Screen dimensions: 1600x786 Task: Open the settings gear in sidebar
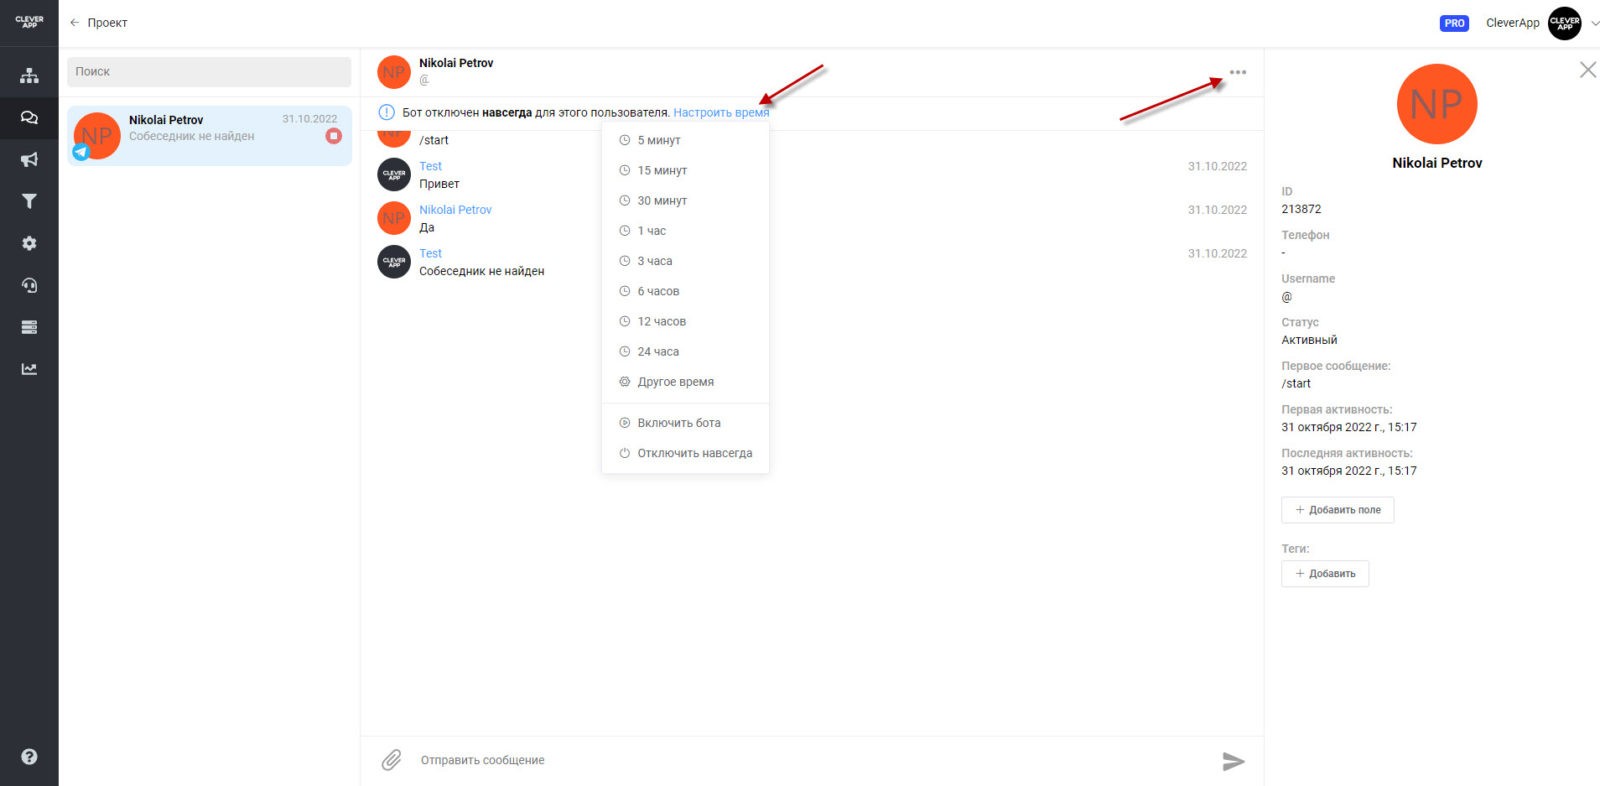coord(29,243)
